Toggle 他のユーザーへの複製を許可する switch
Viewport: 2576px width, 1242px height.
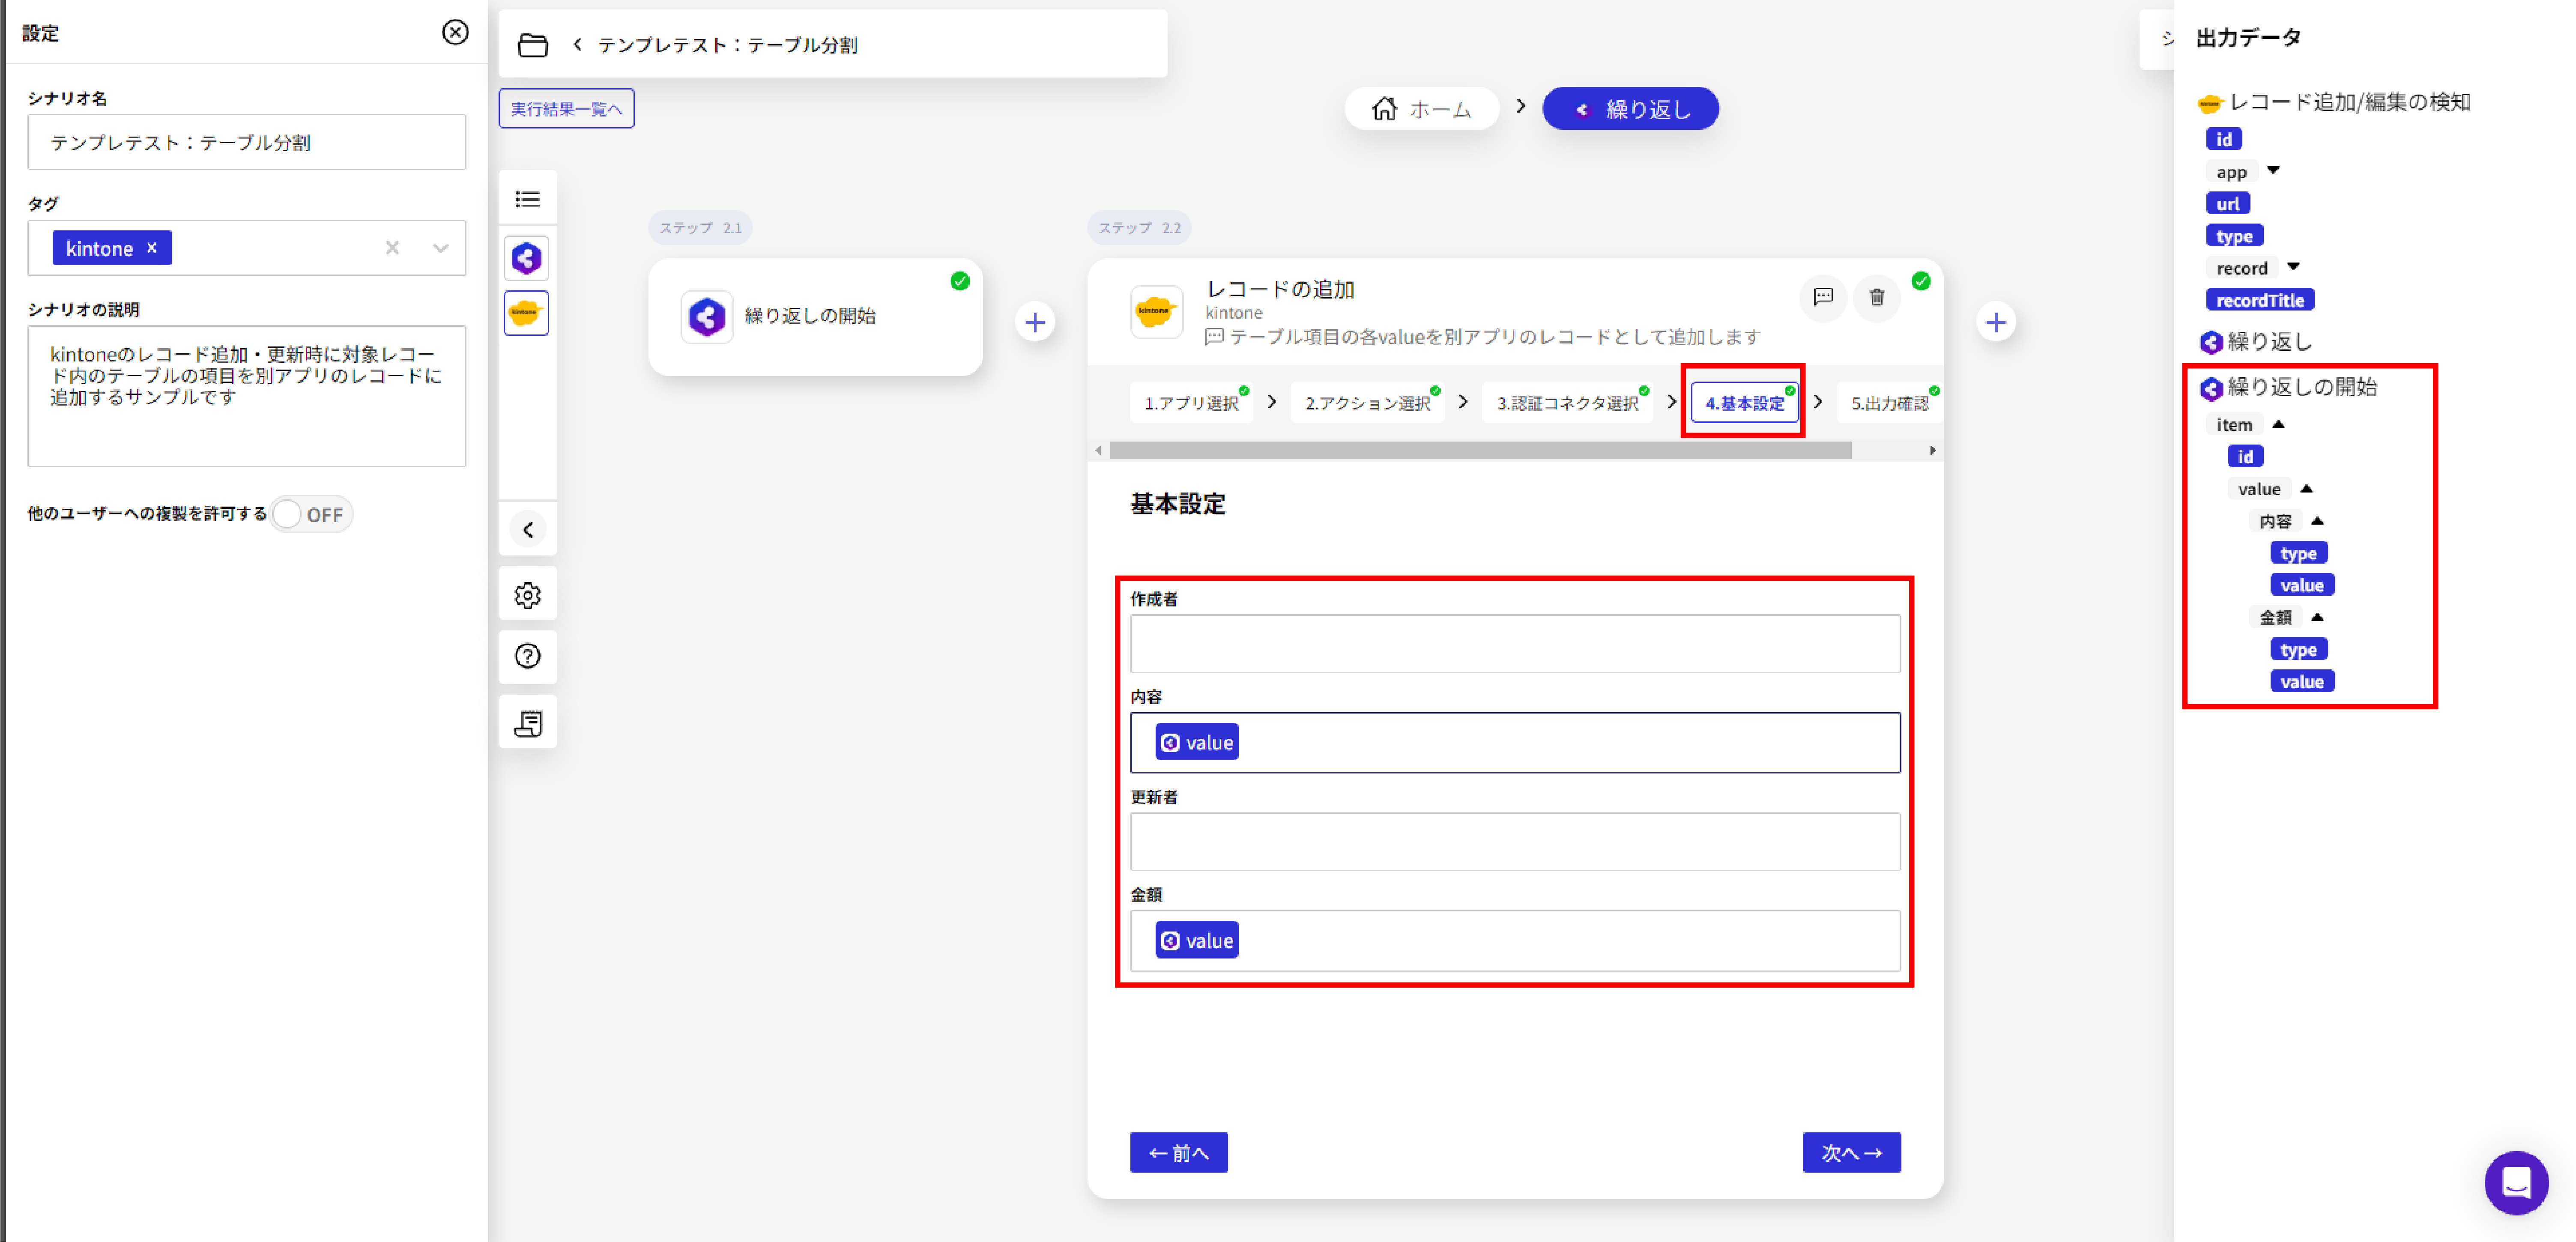(311, 514)
